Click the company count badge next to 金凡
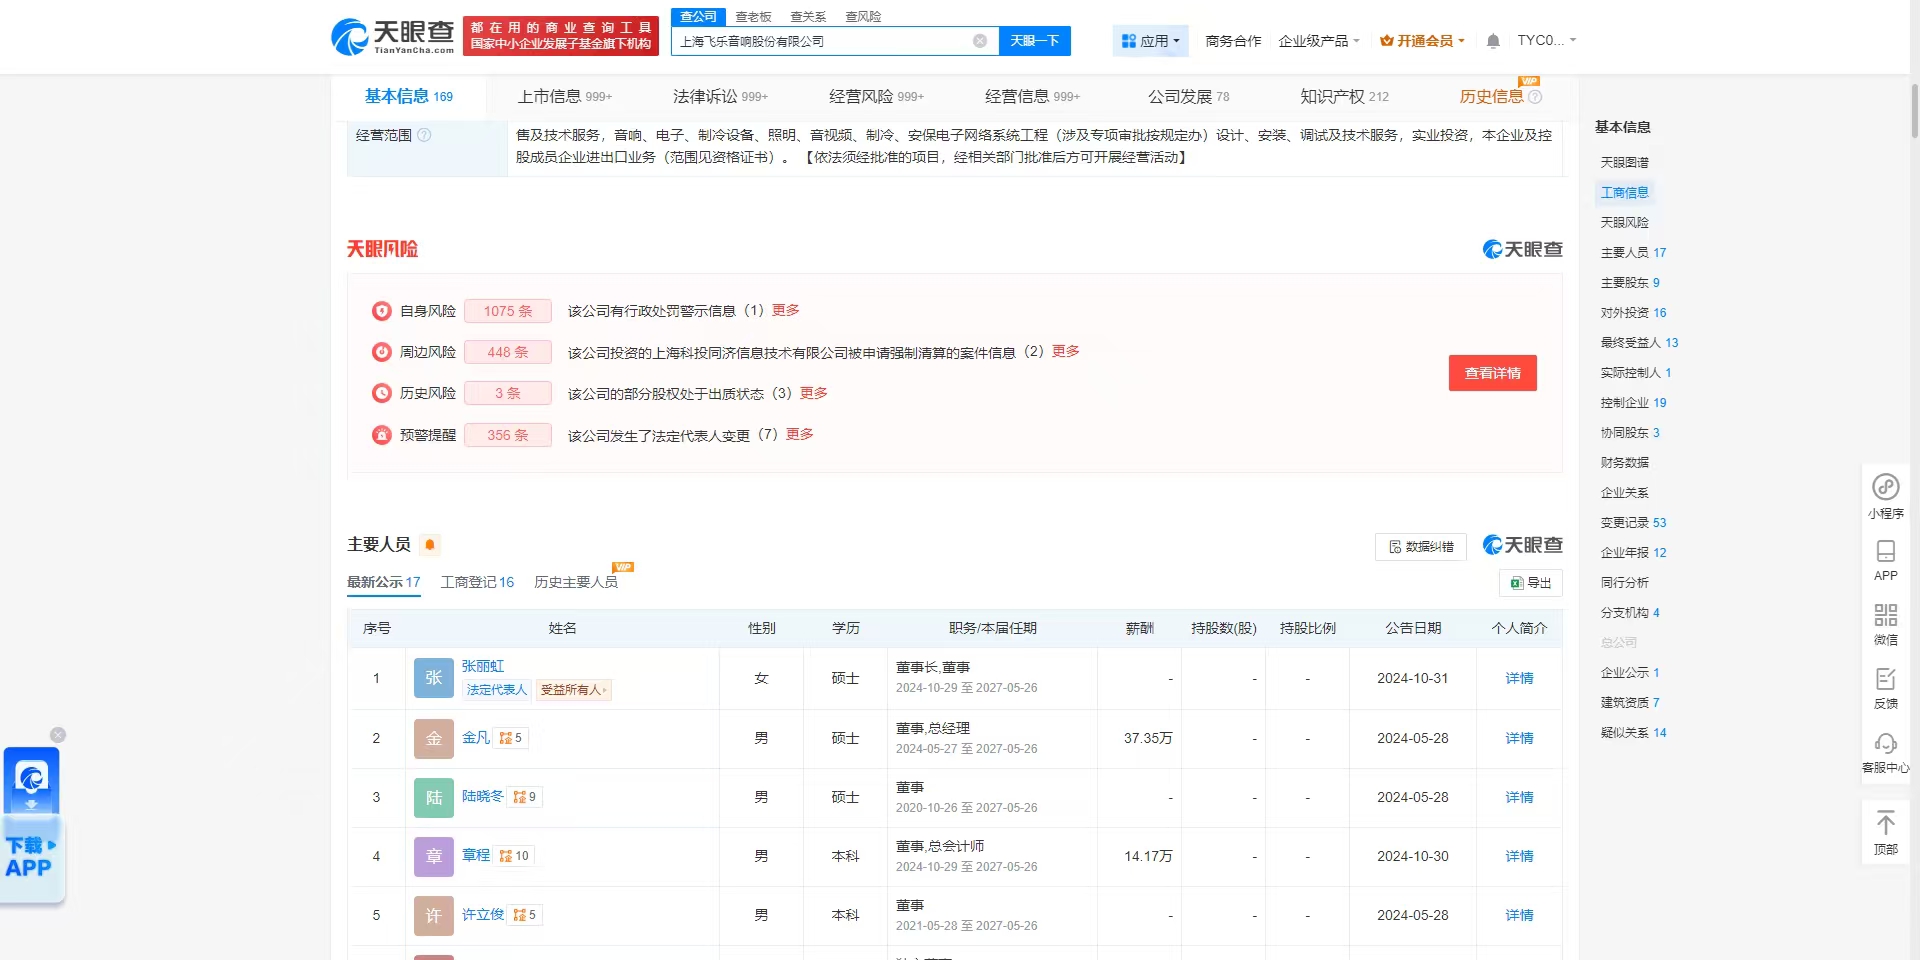 511,738
